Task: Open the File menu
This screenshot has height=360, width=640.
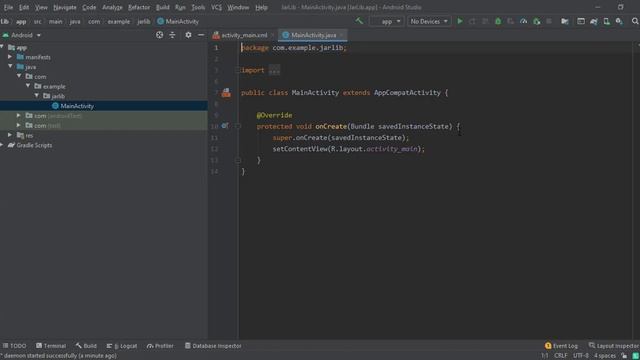Action: [8, 7]
